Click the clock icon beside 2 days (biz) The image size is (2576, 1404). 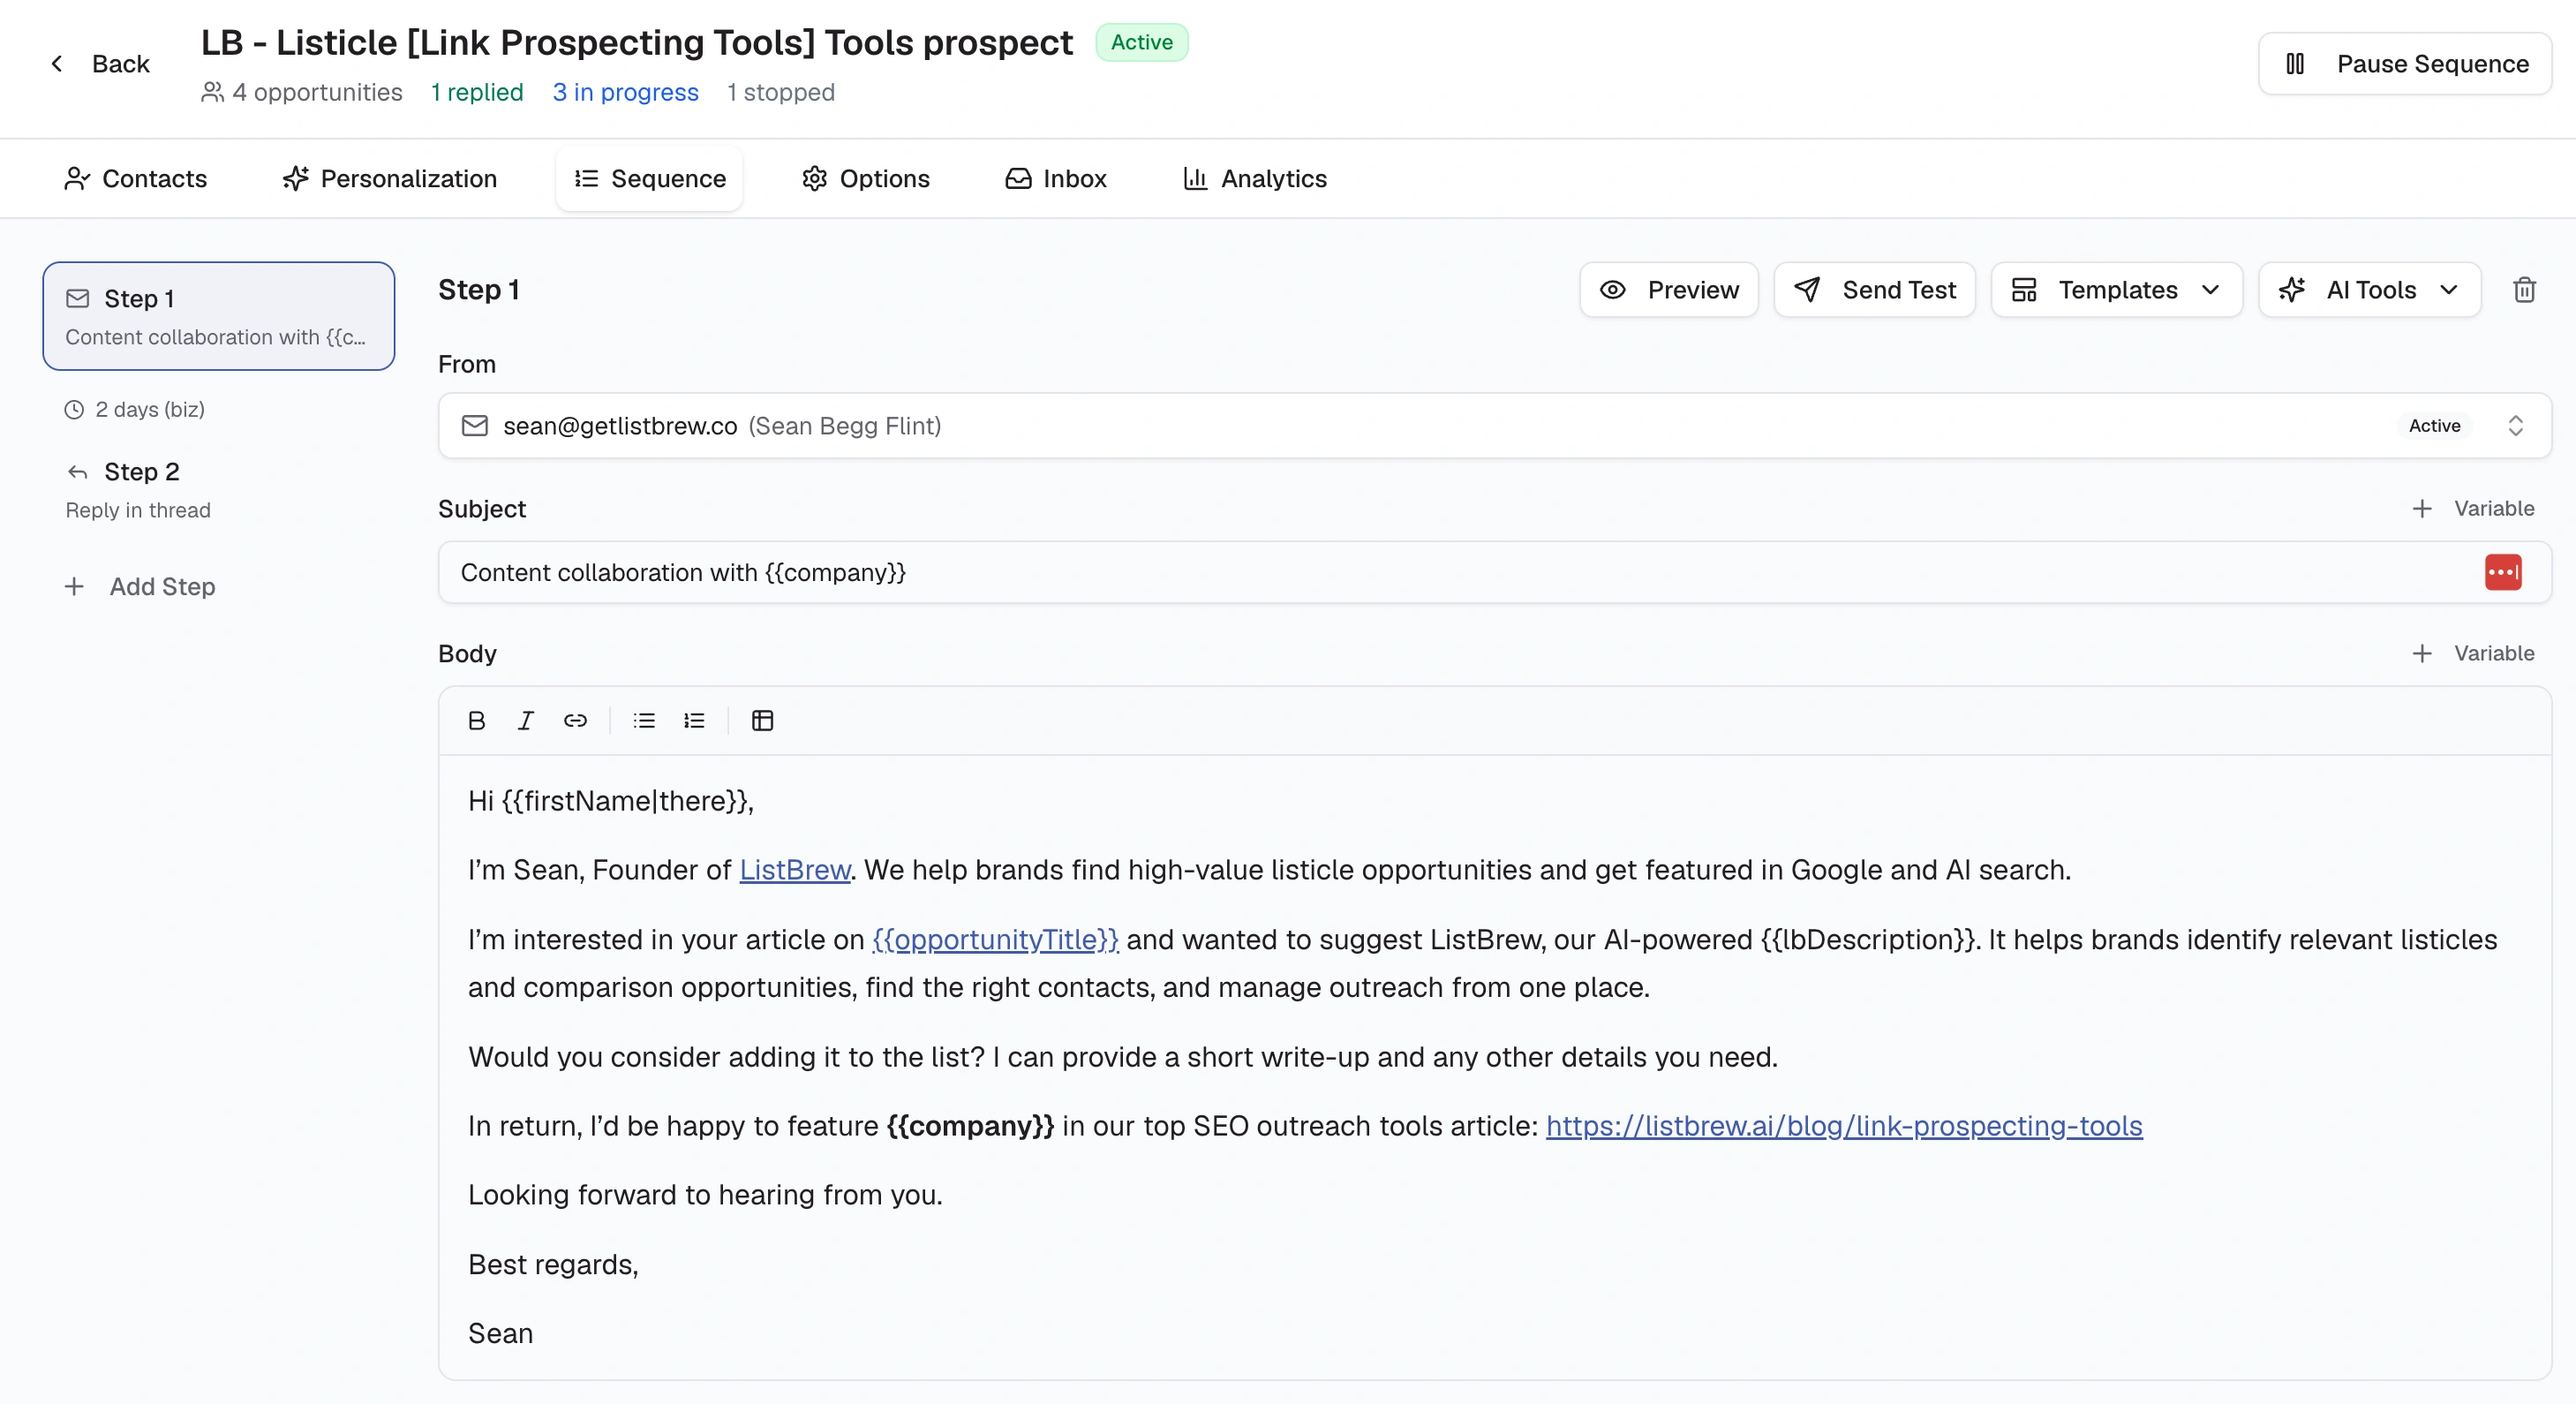(74, 410)
